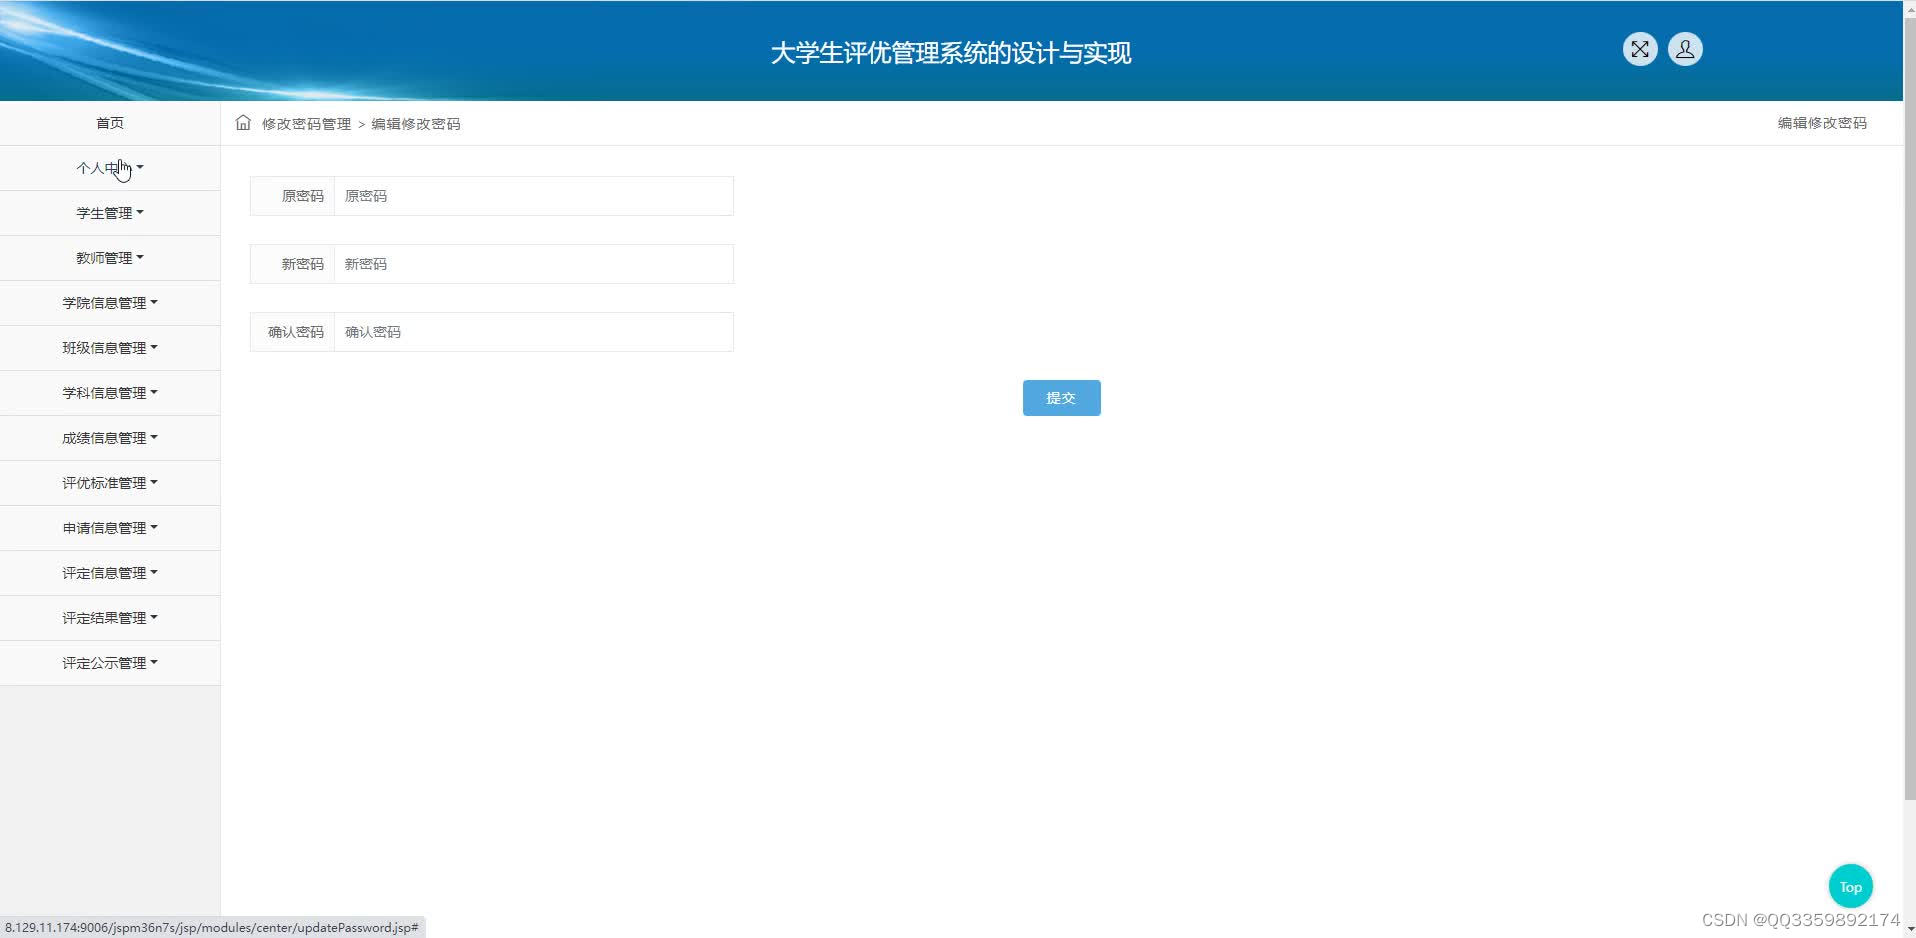Expand the 学院信息管理 menu
This screenshot has height=938, width=1916.
pyautogui.click(x=110, y=303)
